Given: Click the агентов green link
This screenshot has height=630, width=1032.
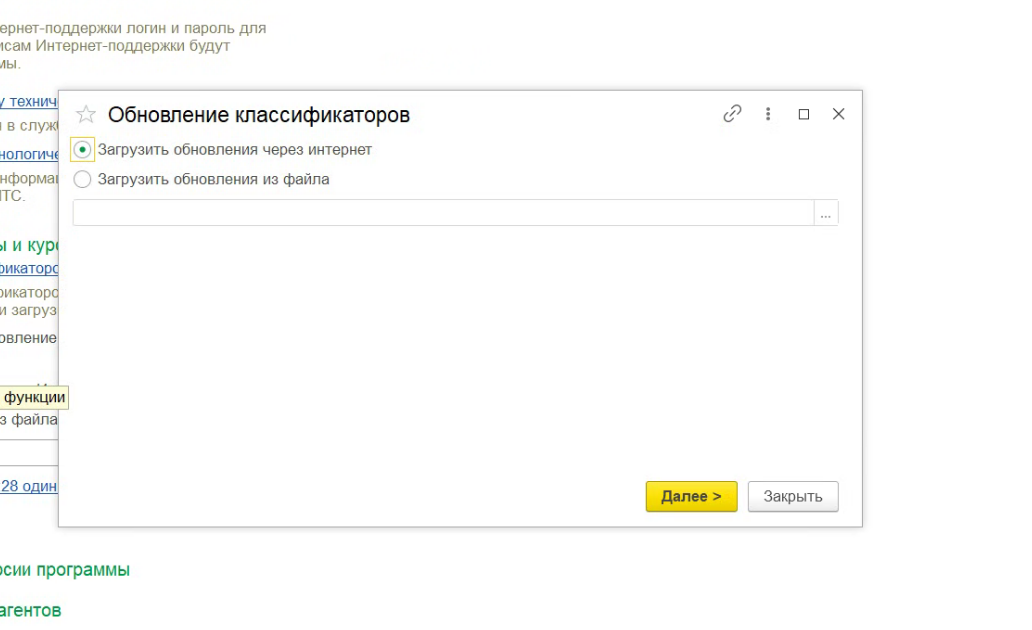Looking at the screenshot, I should tap(30, 609).
